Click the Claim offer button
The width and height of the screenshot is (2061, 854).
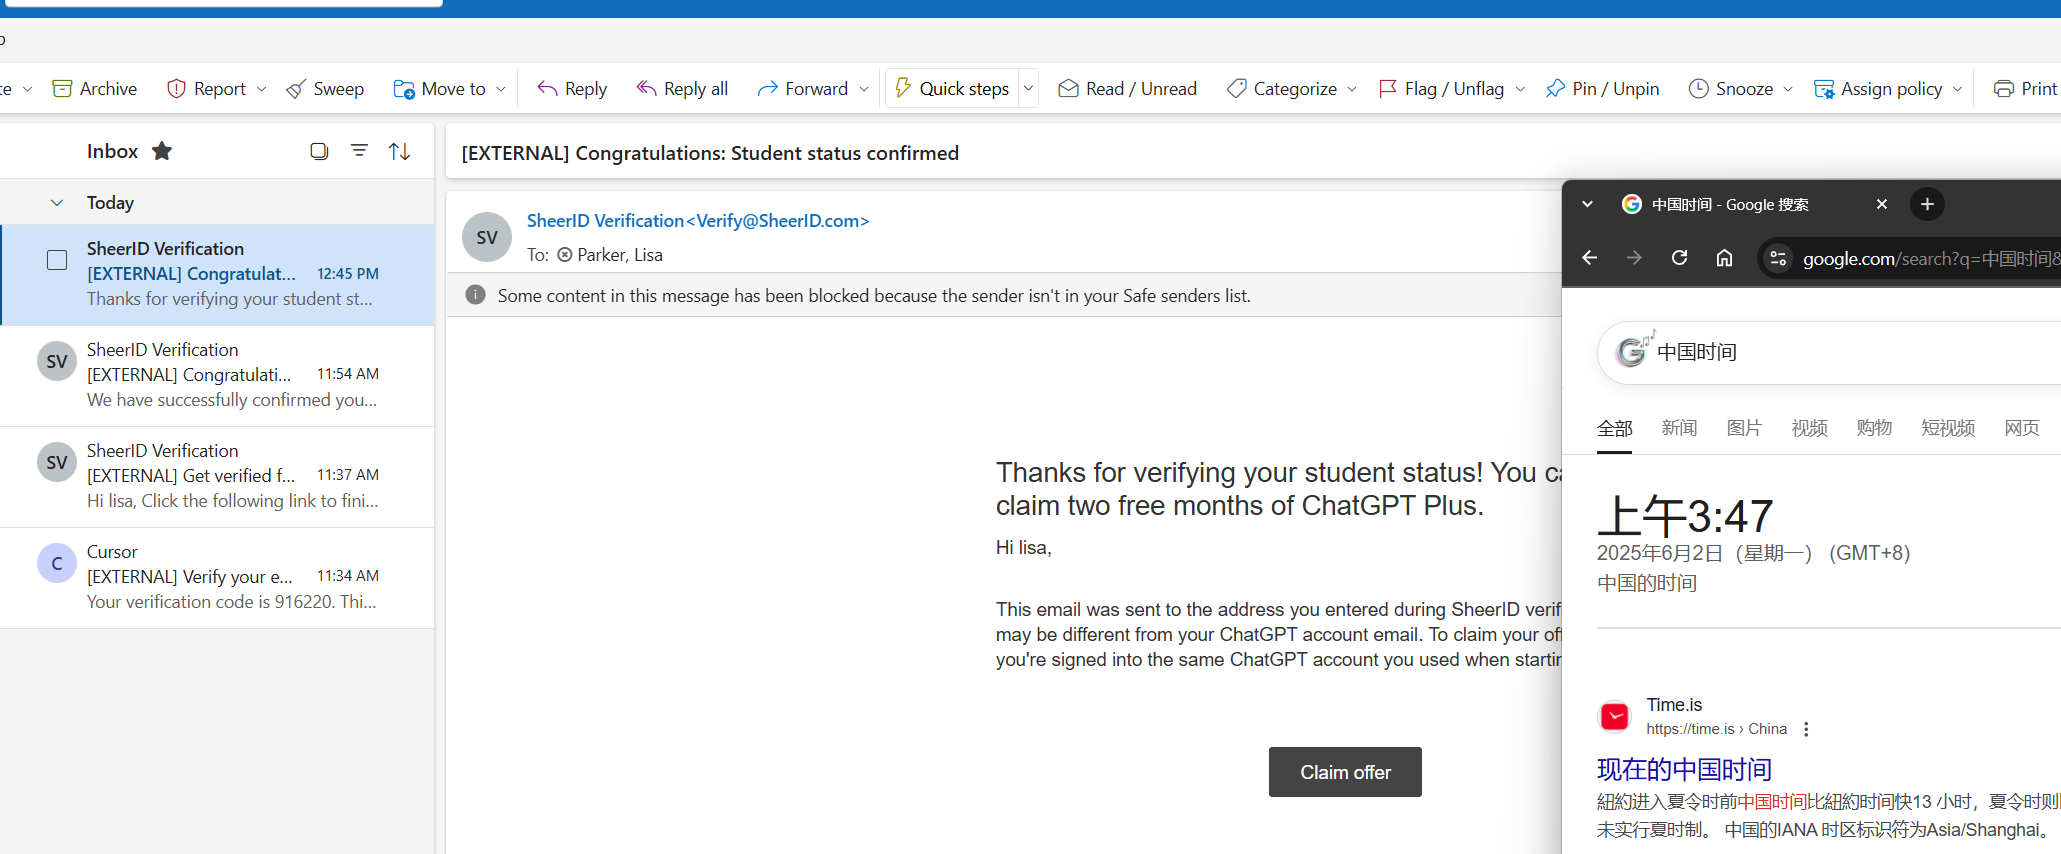[x=1345, y=772]
